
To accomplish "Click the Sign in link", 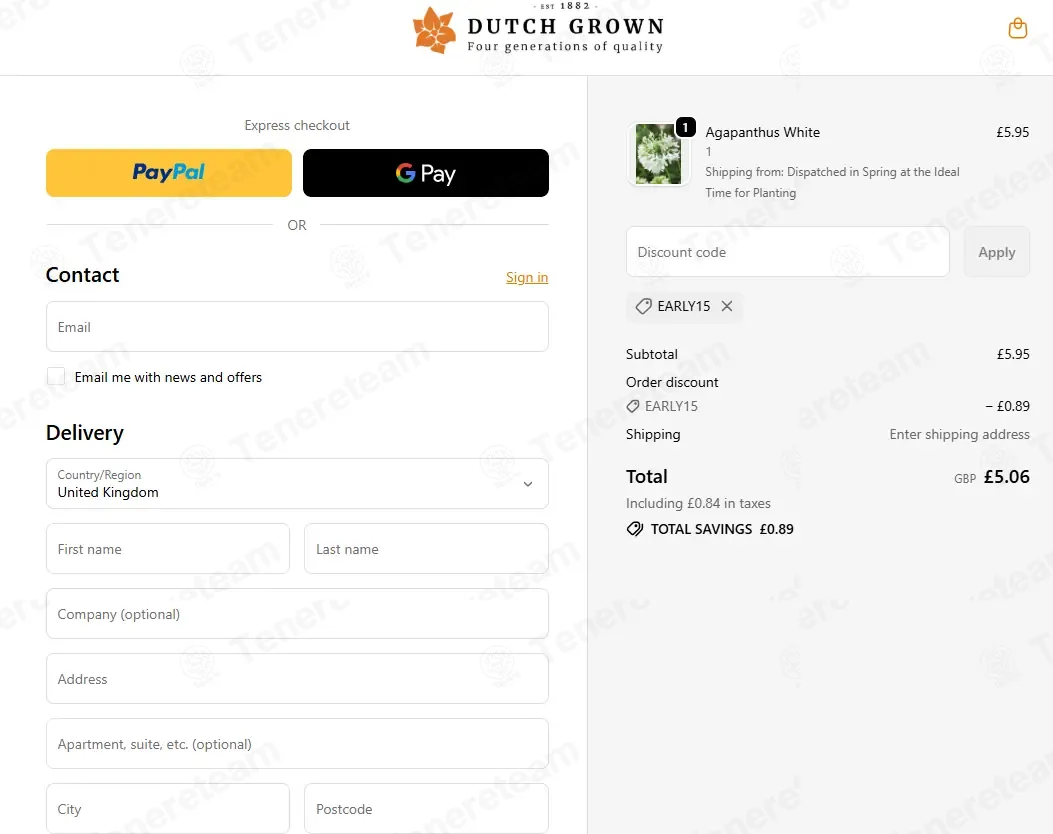I will click(526, 277).
